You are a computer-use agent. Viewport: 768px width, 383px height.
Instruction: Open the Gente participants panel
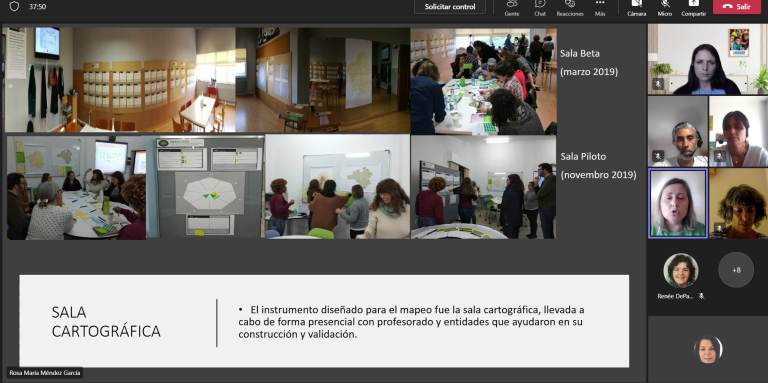[x=512, y=8]
